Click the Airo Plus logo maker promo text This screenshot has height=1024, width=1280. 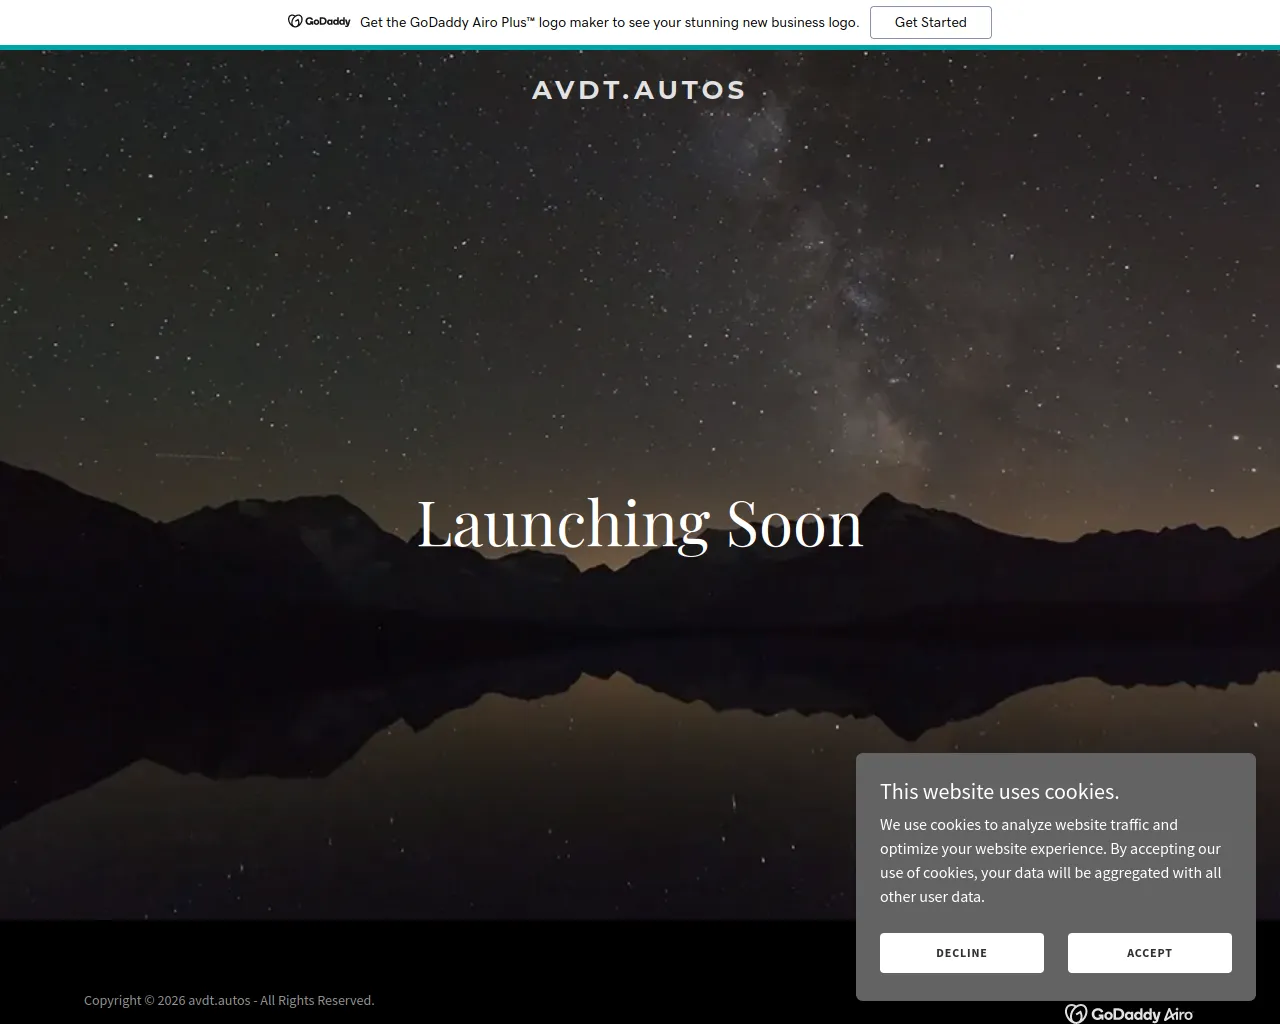click(609, 22)
